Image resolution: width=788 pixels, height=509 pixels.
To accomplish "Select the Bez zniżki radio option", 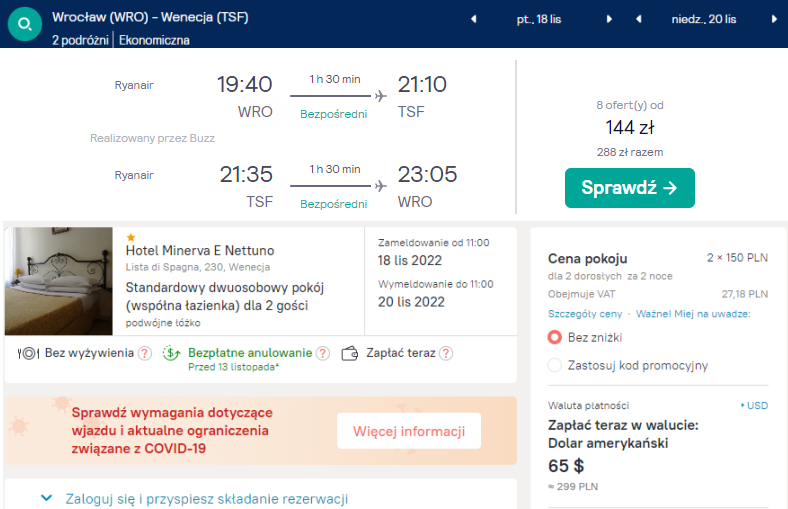I will [x=555, y=337].
